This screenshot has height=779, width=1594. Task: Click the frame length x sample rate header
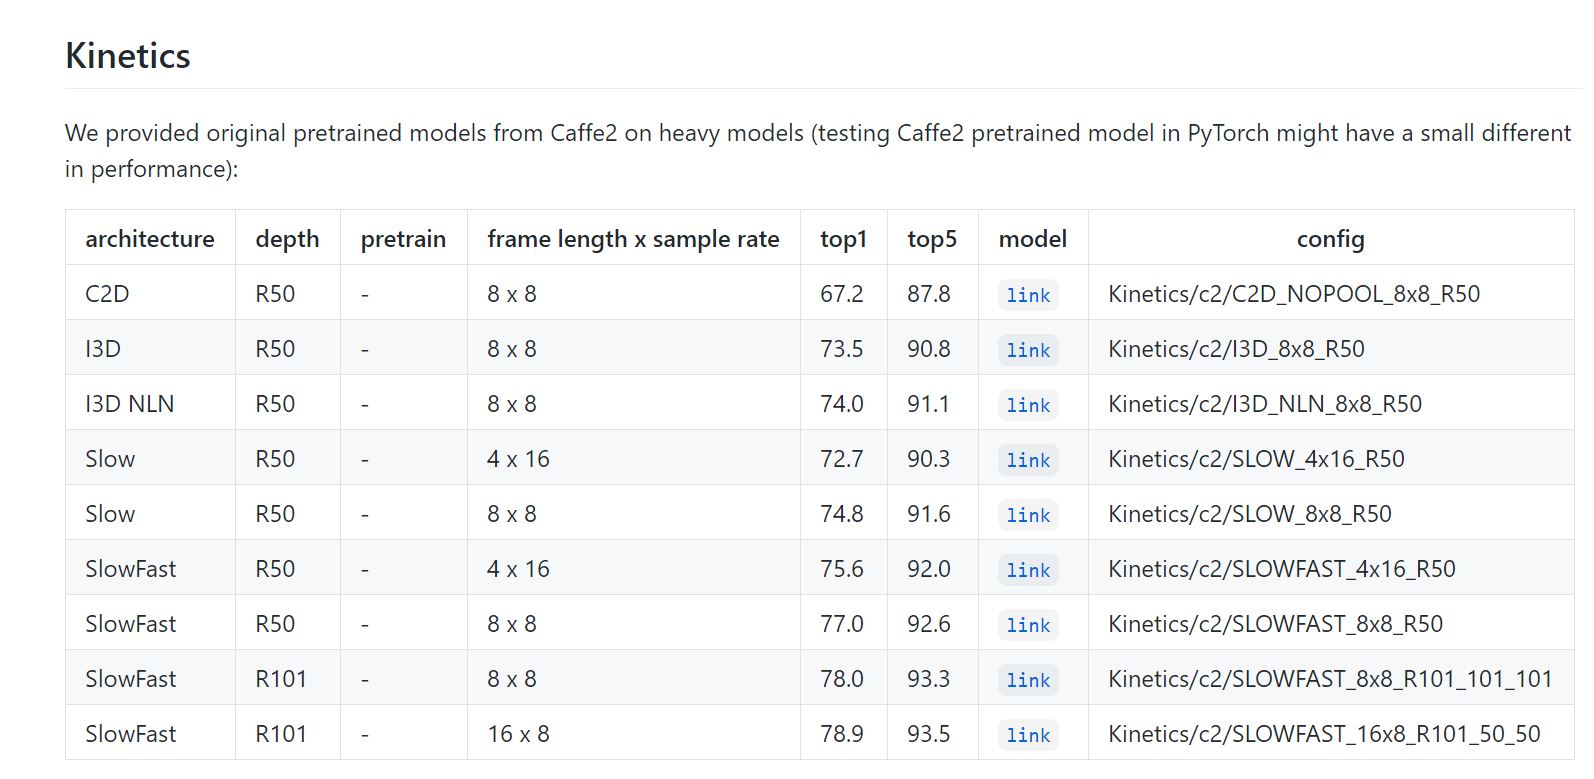[631, 239]
